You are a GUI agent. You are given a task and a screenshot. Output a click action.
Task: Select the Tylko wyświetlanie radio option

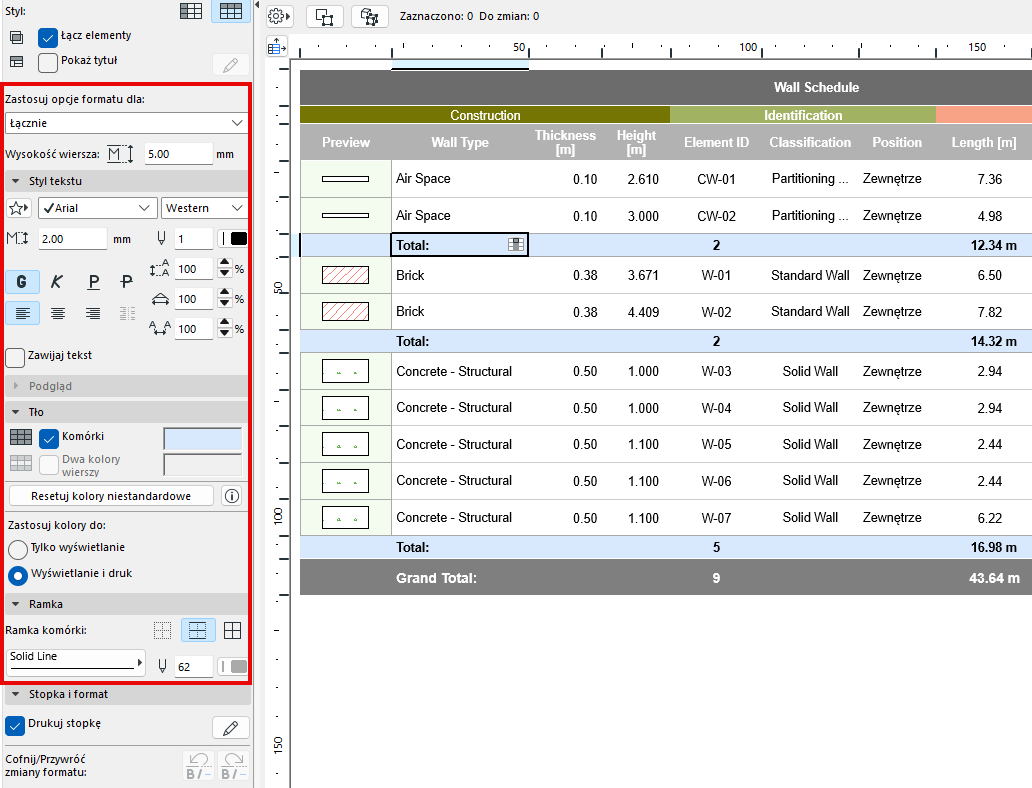click(18, 549)
